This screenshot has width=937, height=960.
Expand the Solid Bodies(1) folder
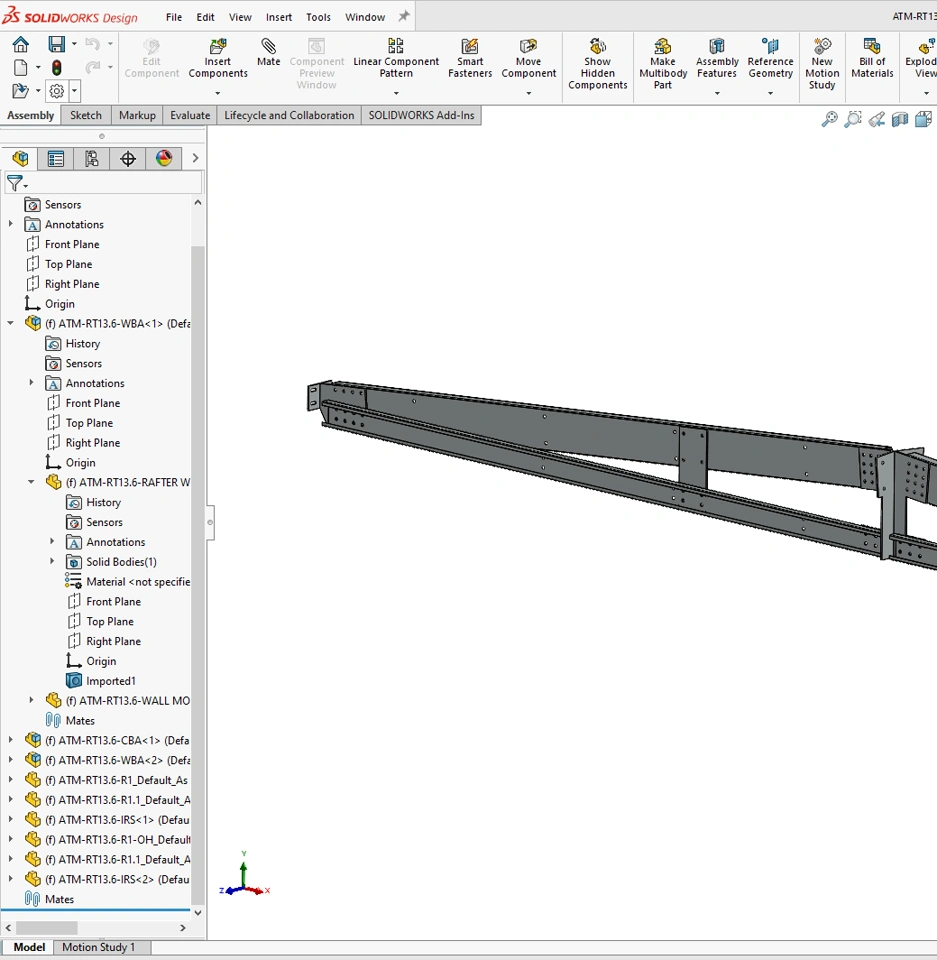[x=52, y=561]
